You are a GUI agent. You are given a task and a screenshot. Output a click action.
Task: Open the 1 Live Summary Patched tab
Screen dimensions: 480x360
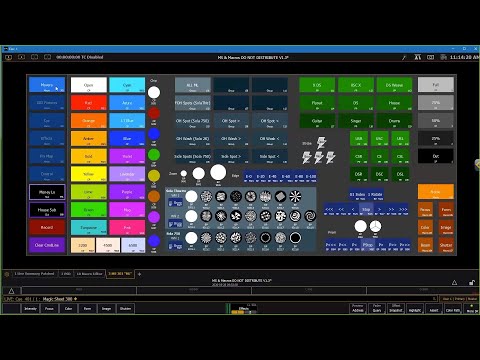(x=34, y=274)
